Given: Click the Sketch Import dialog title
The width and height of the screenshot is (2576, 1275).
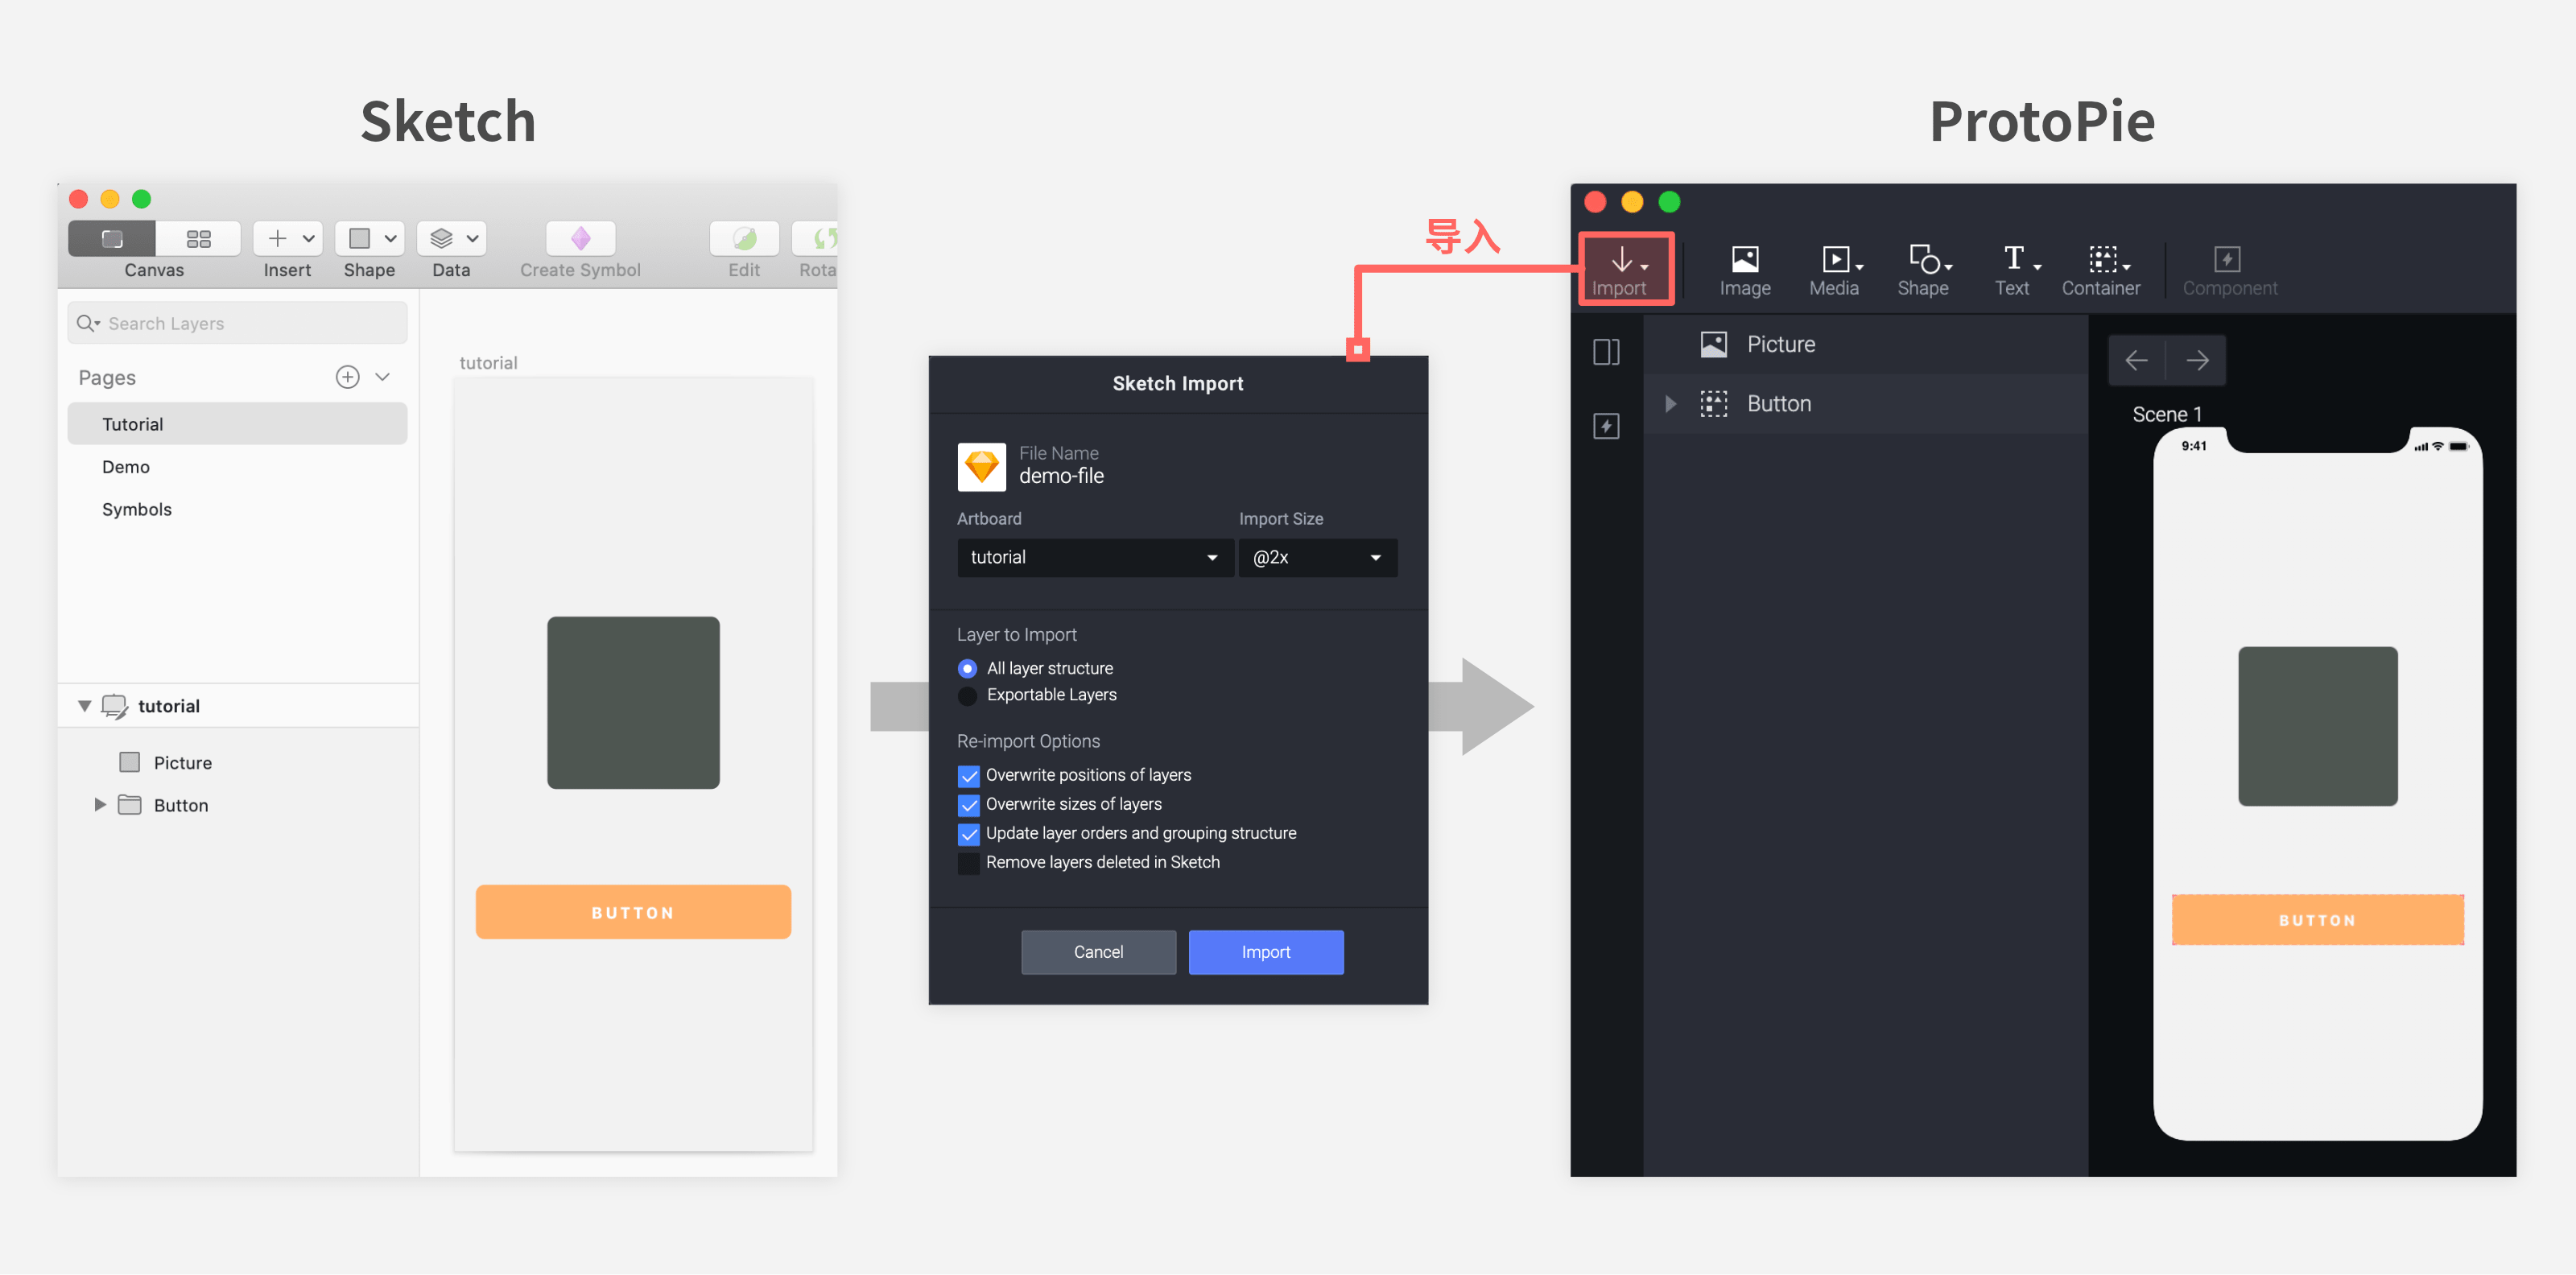Looking at the screenshot, I should (x=1178, y=384).
